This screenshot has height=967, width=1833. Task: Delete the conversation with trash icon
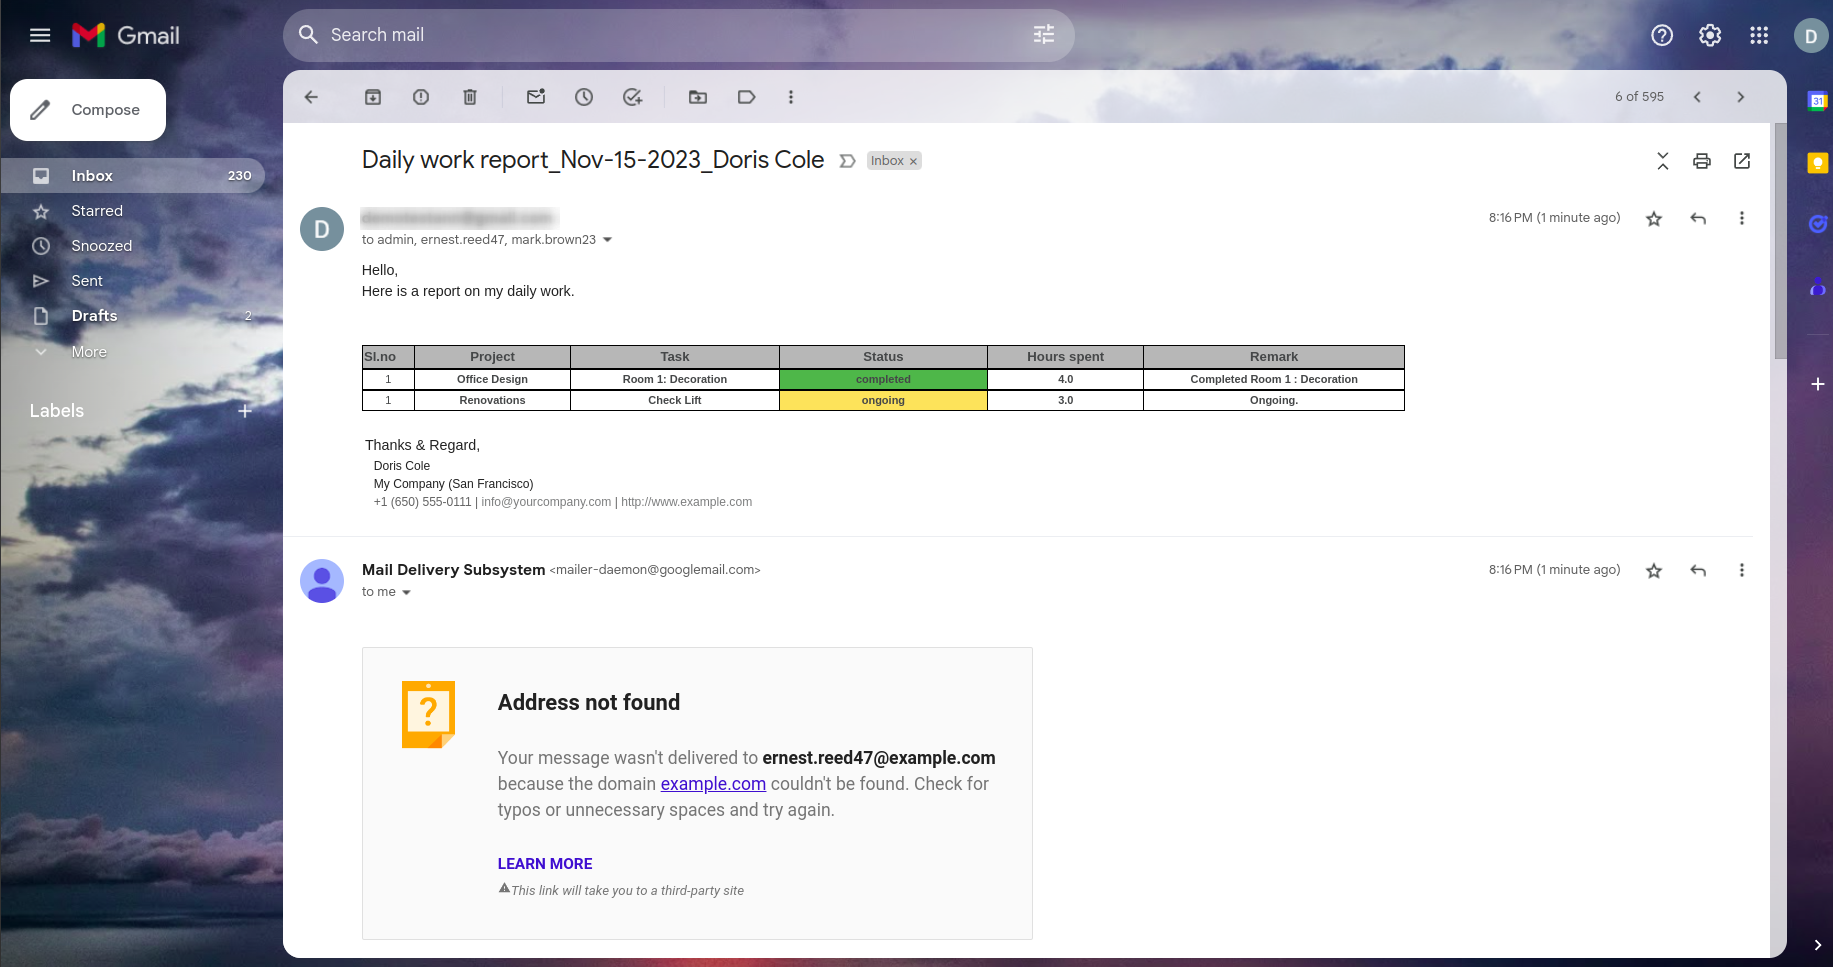470,97
